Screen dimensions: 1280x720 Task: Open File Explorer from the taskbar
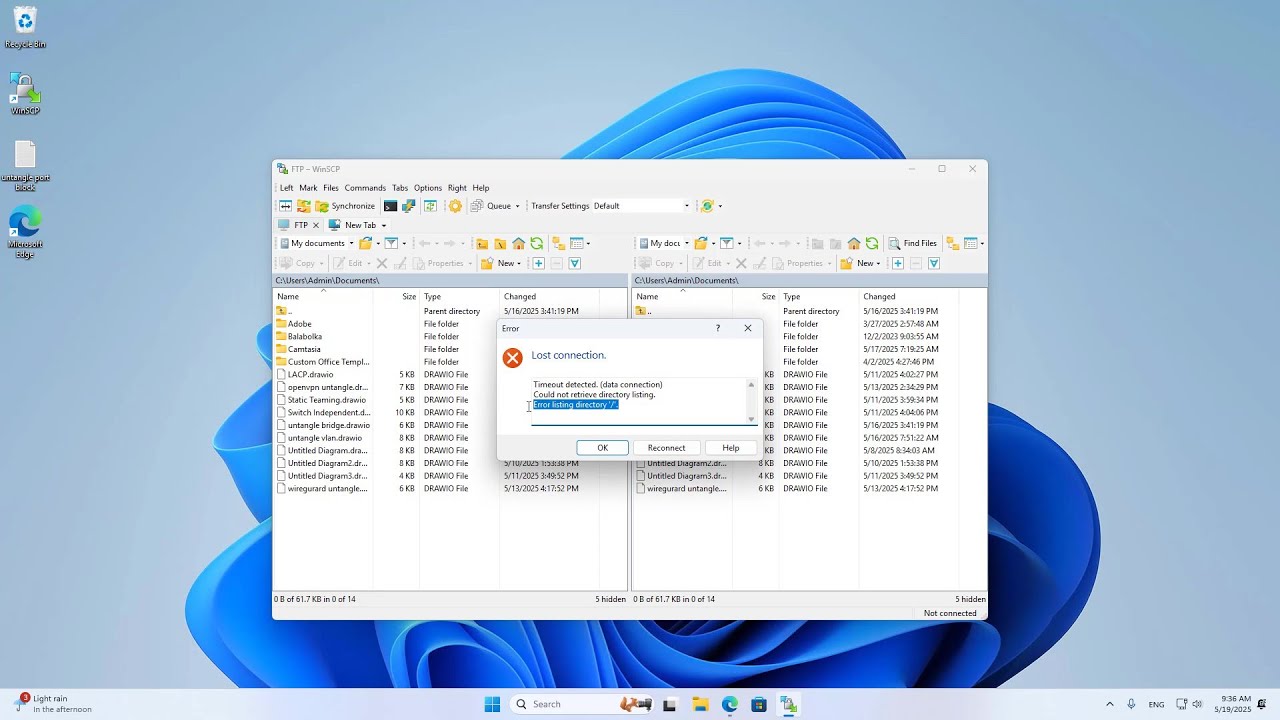pyautogui.click(x=699, y=704)
